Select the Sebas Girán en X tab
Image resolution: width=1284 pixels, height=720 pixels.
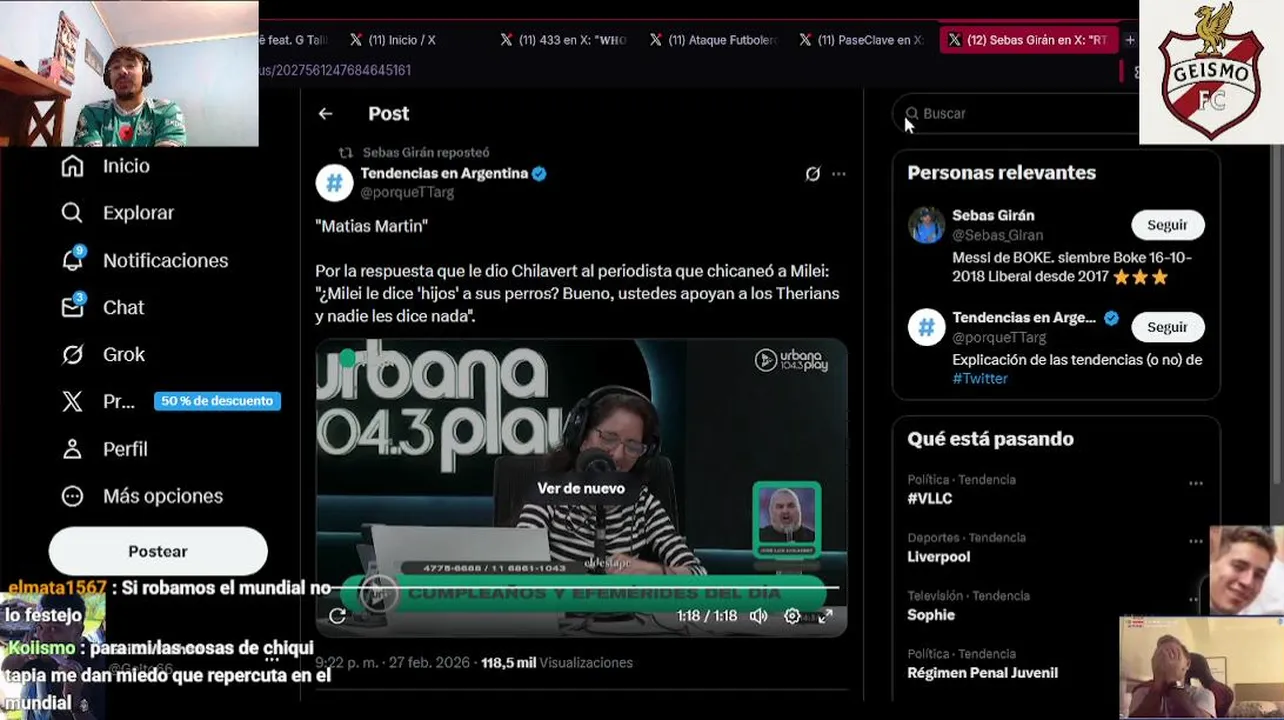[x=1029, y=40]
